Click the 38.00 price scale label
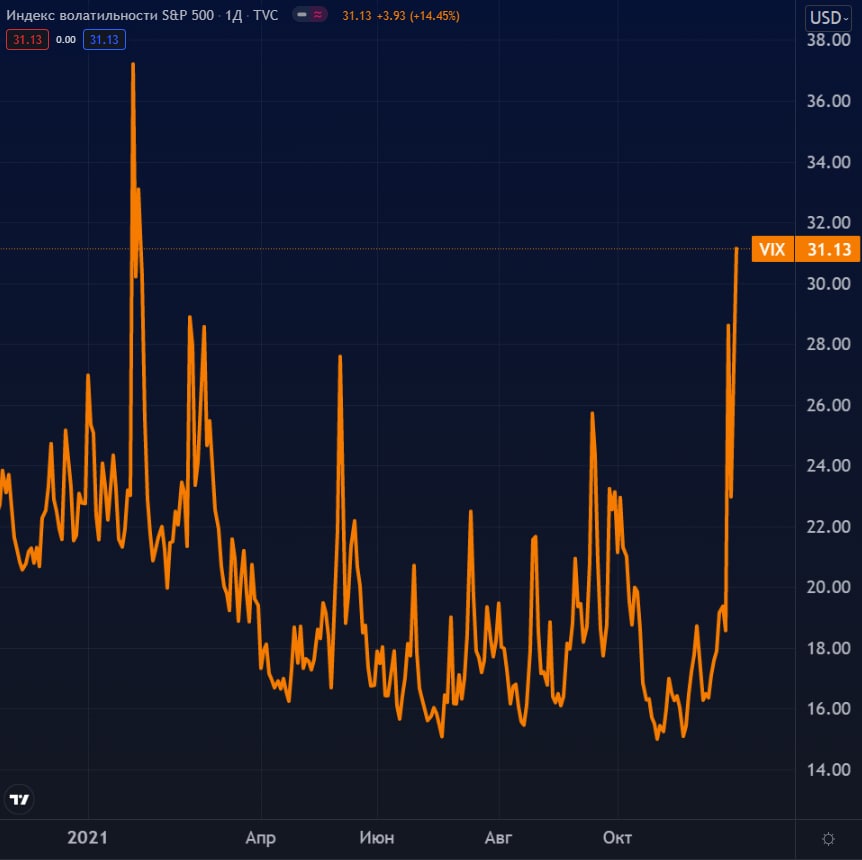The width and height of the screenshot is (862, 860). coord(828,40)
